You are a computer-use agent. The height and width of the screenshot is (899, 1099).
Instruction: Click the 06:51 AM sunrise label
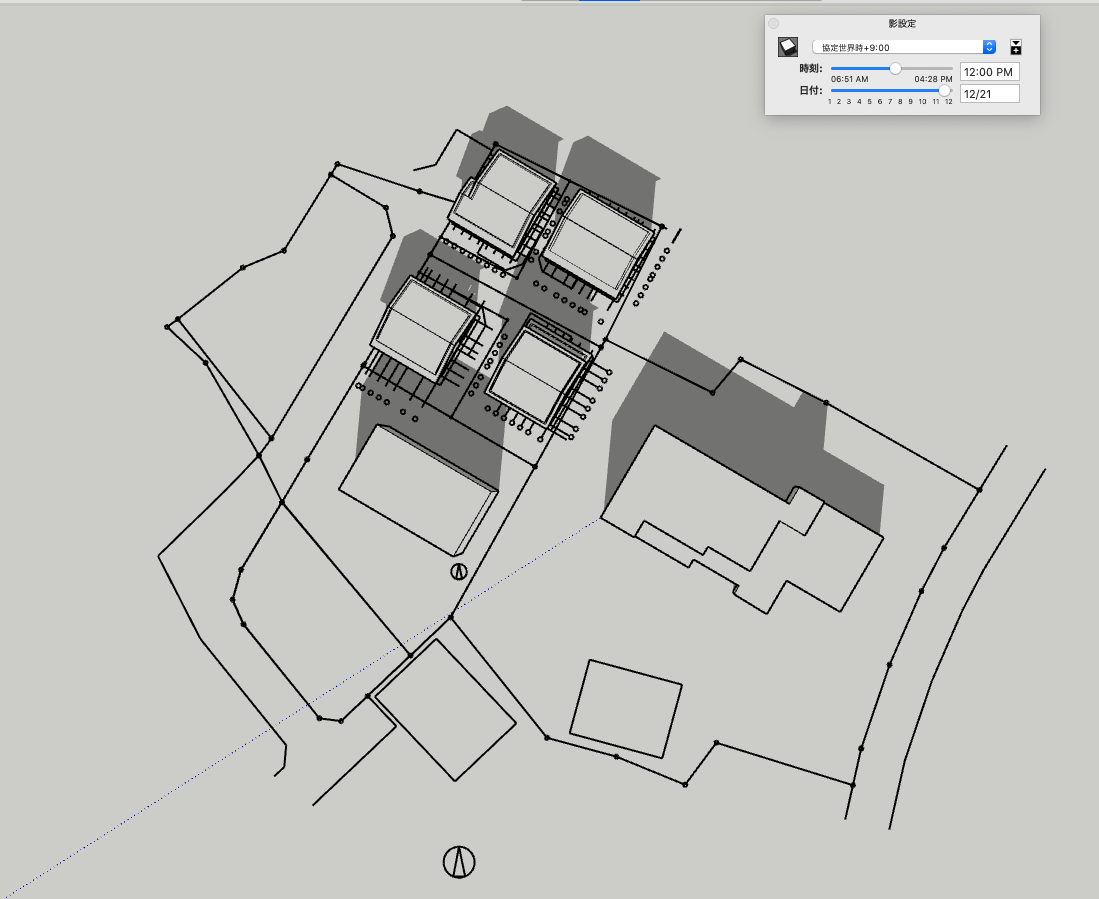click(x=849, y=79)
